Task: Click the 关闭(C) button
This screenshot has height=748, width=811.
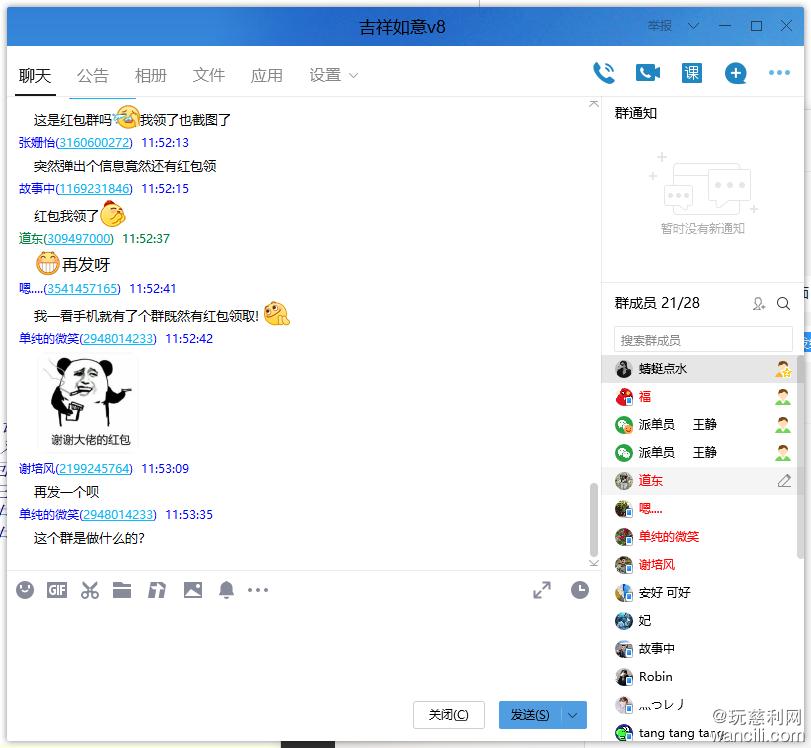Action: [448, 714]
